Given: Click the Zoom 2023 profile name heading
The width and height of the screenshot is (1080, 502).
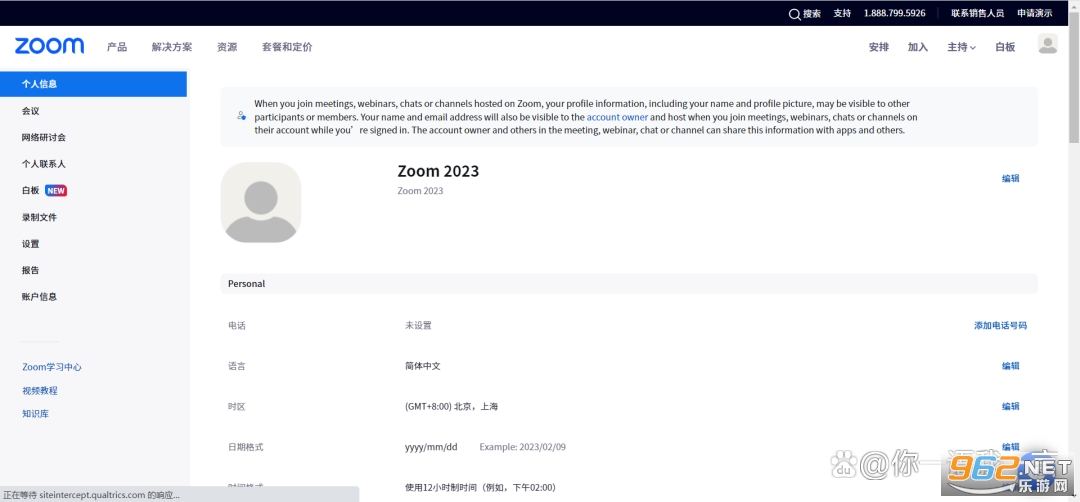Looking at the screenshot, I should [438, 171].
